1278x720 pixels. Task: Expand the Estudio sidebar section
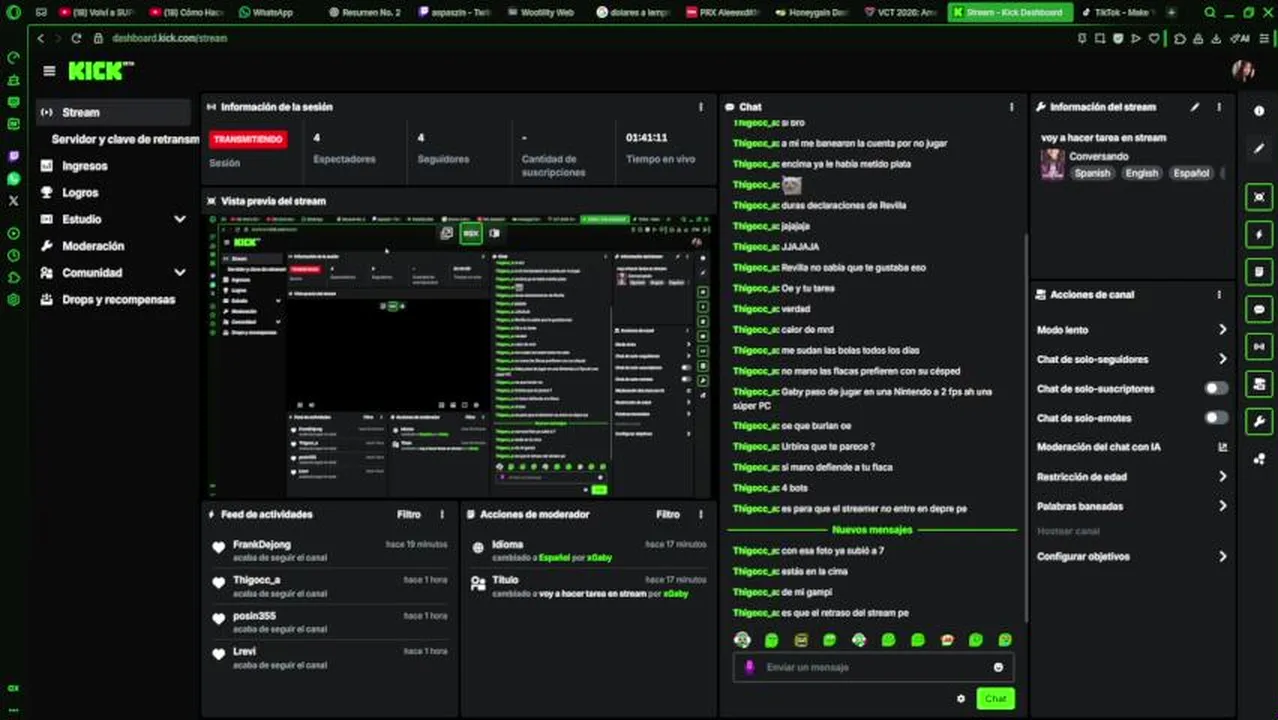pos(180,219)
